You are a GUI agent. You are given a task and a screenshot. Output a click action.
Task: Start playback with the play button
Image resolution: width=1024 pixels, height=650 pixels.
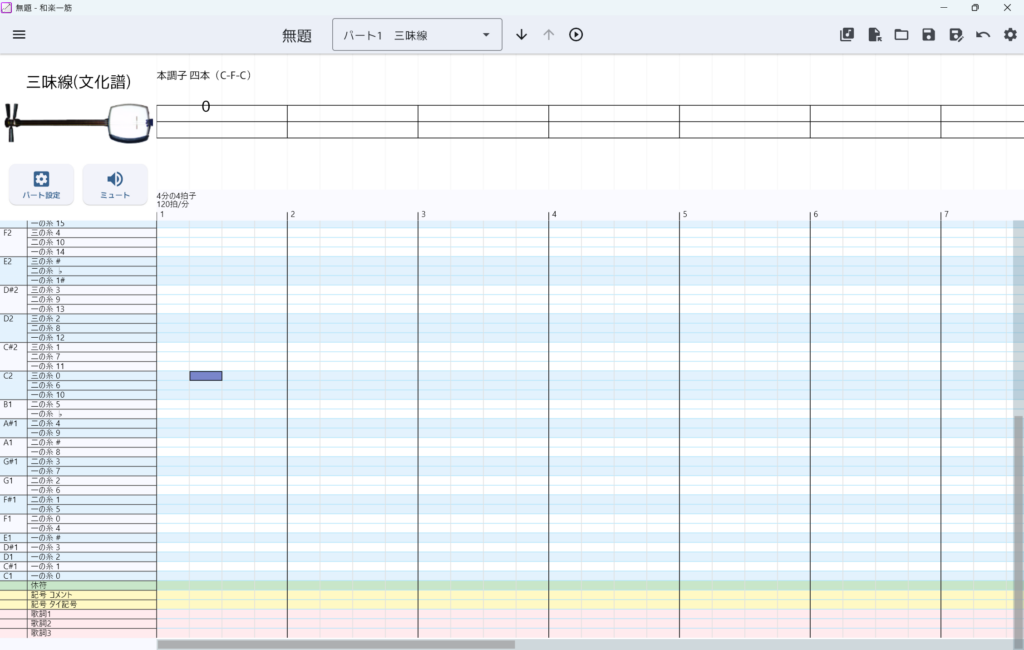[x=576, y=35]
